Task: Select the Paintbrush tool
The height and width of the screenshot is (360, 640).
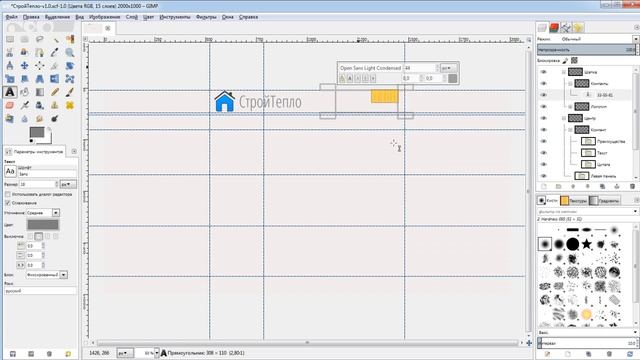Action: (x=70, y=92)
